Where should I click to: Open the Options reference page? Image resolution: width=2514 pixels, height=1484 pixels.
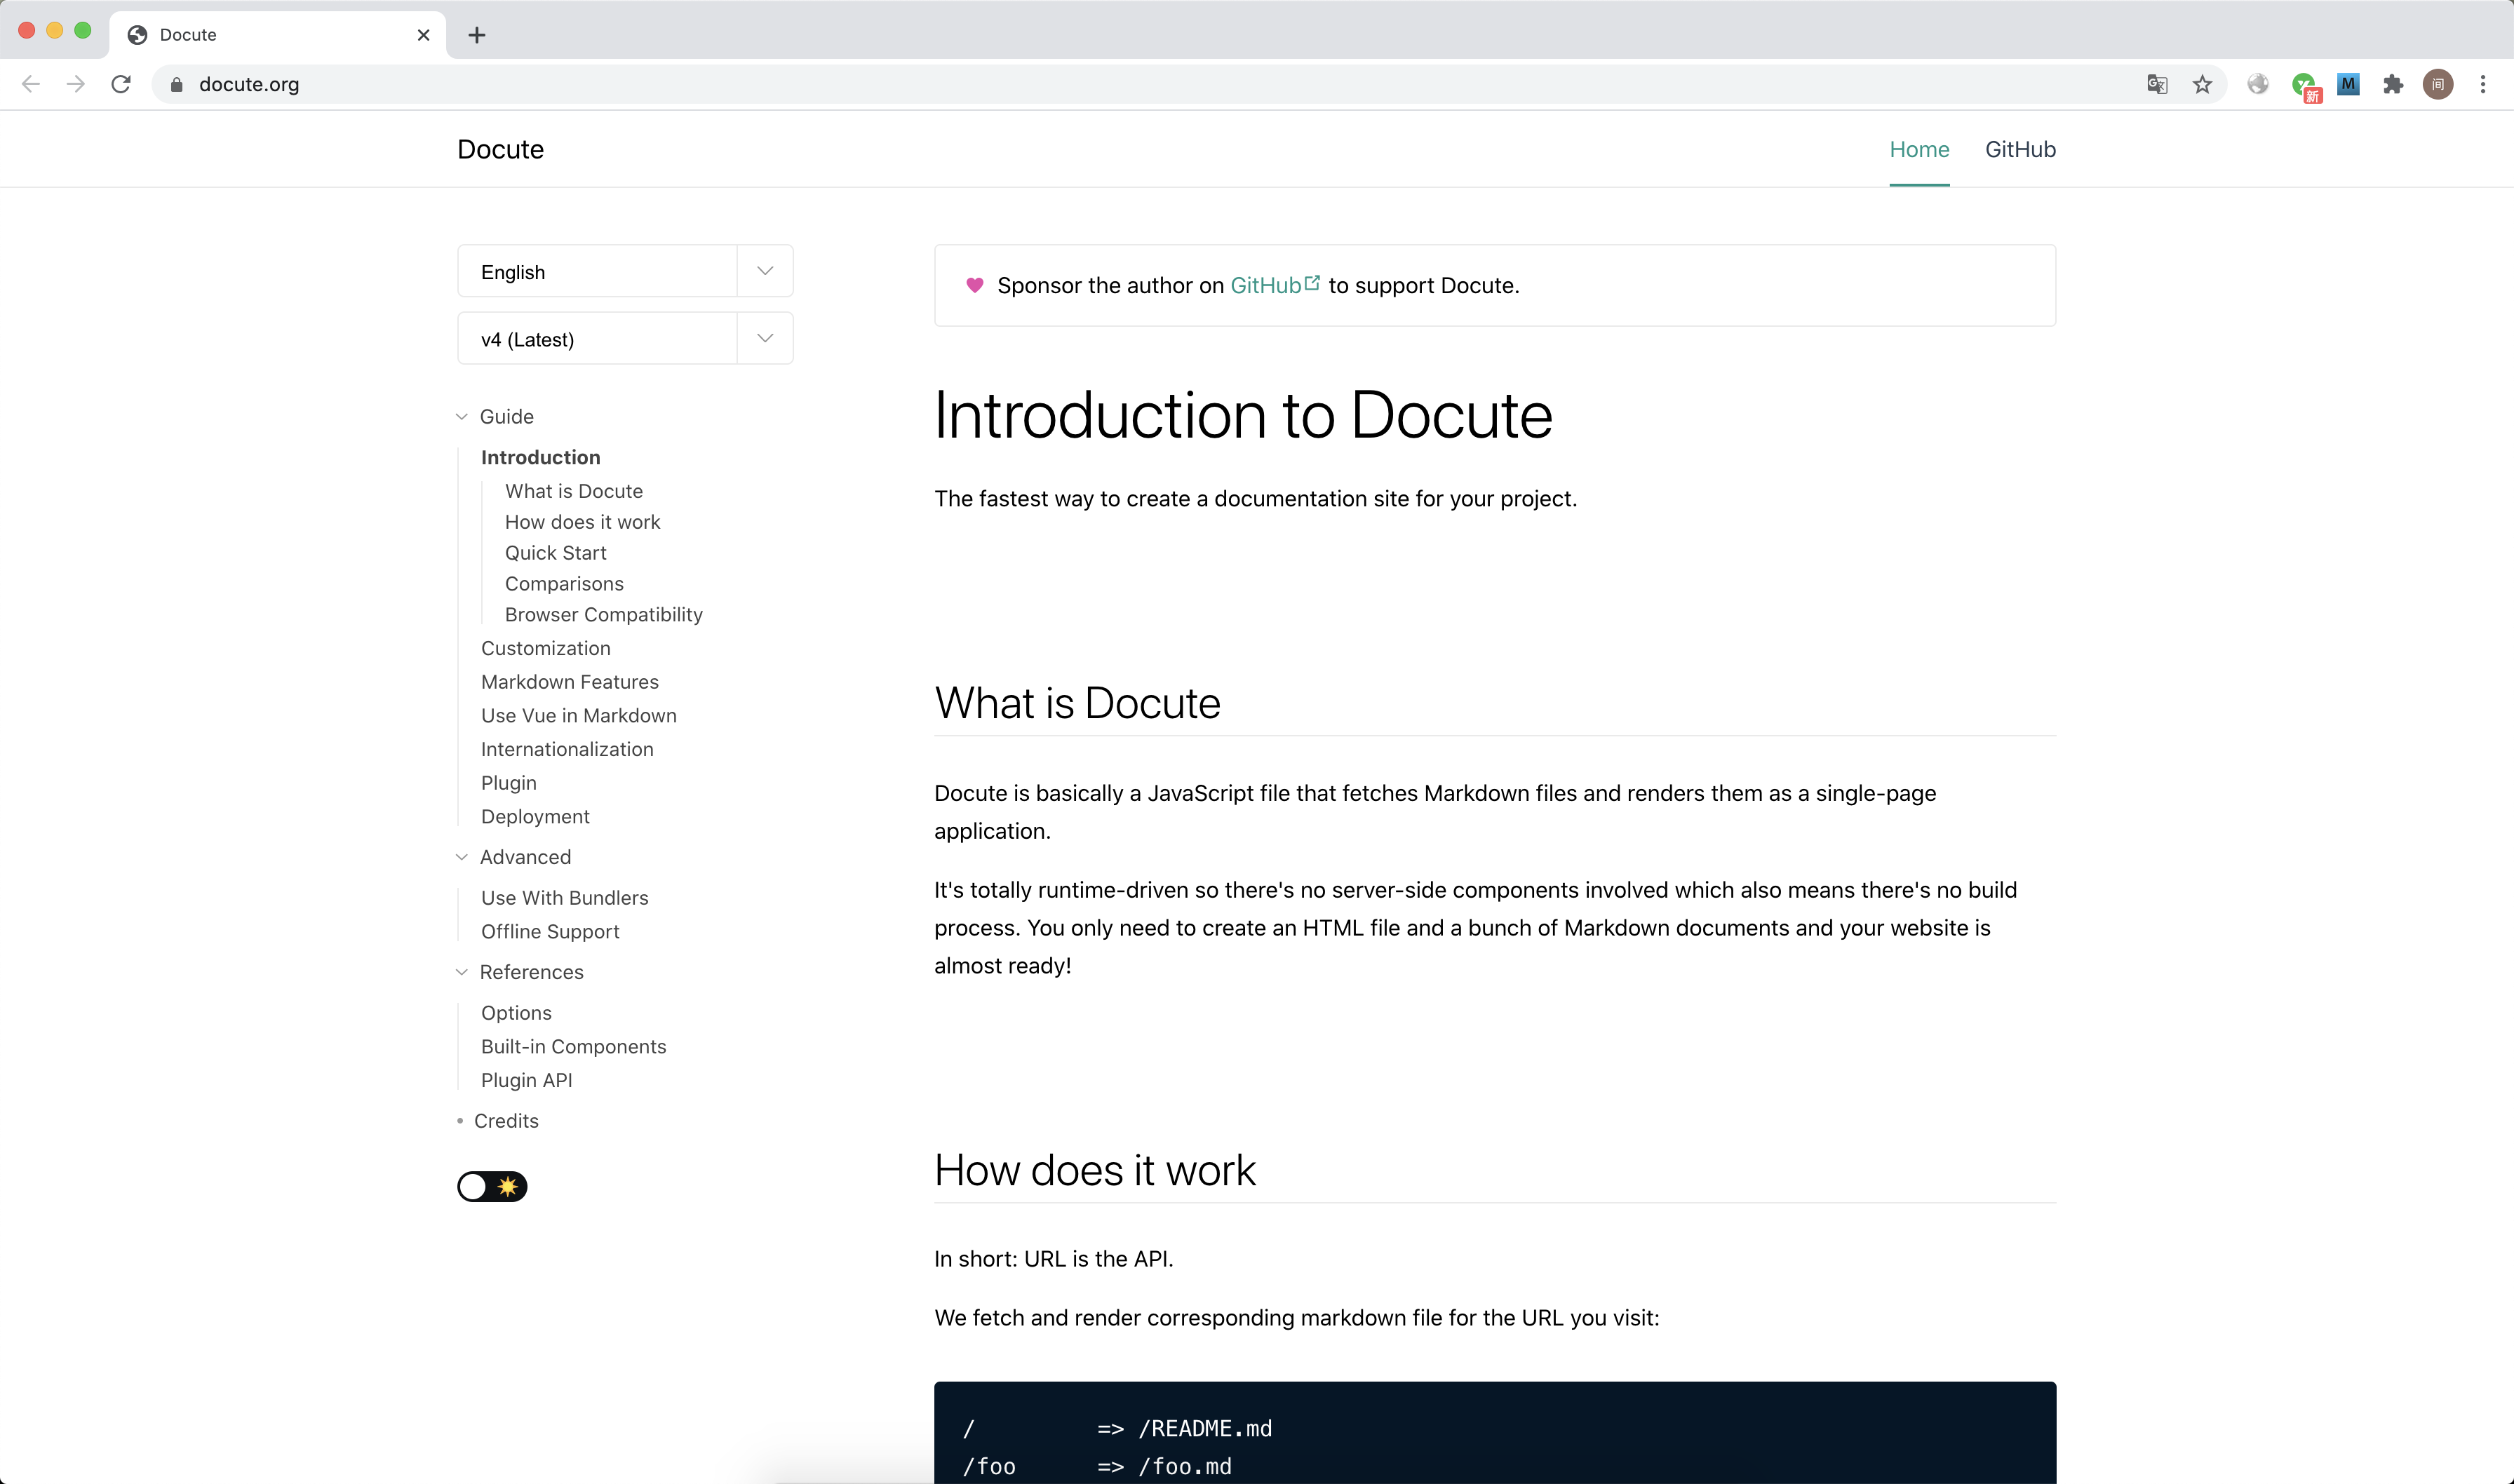(x=516, y=1013)
